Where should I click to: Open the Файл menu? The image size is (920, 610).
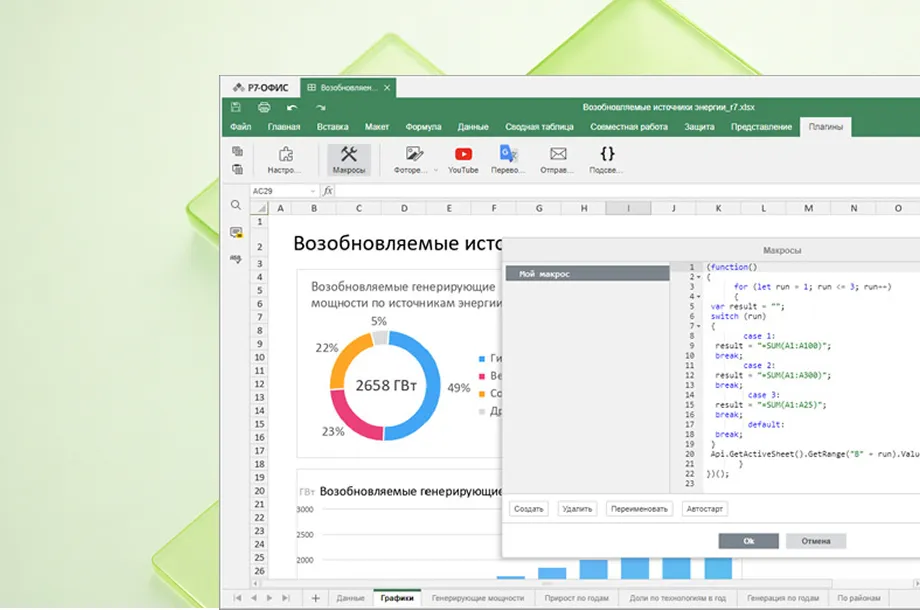241,127
